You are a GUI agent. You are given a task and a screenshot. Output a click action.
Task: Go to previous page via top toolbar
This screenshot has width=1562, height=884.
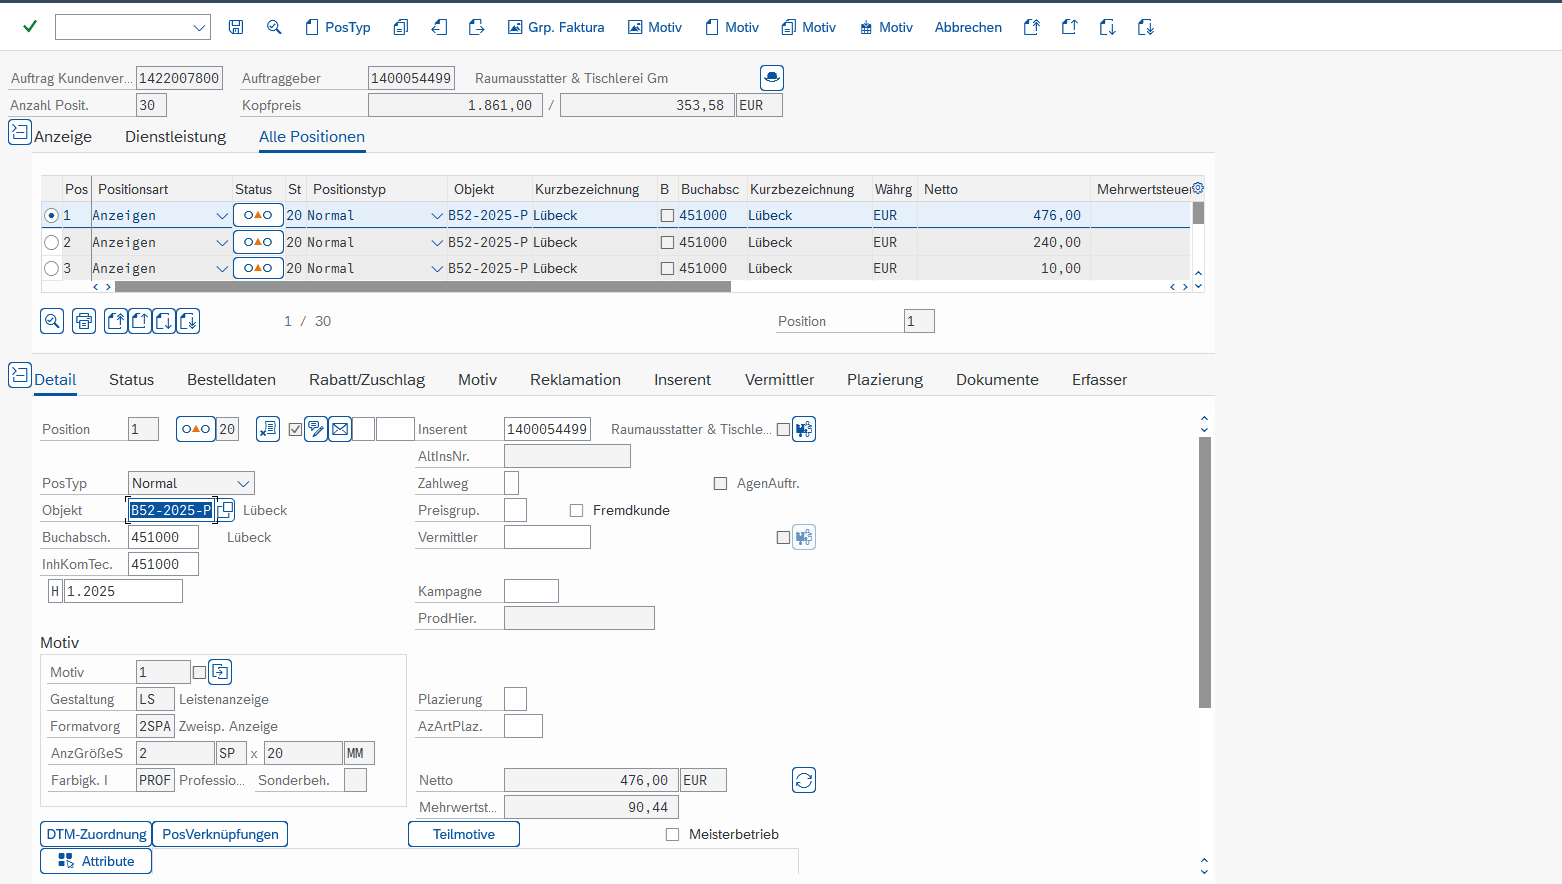click(x=1070, y=27)
